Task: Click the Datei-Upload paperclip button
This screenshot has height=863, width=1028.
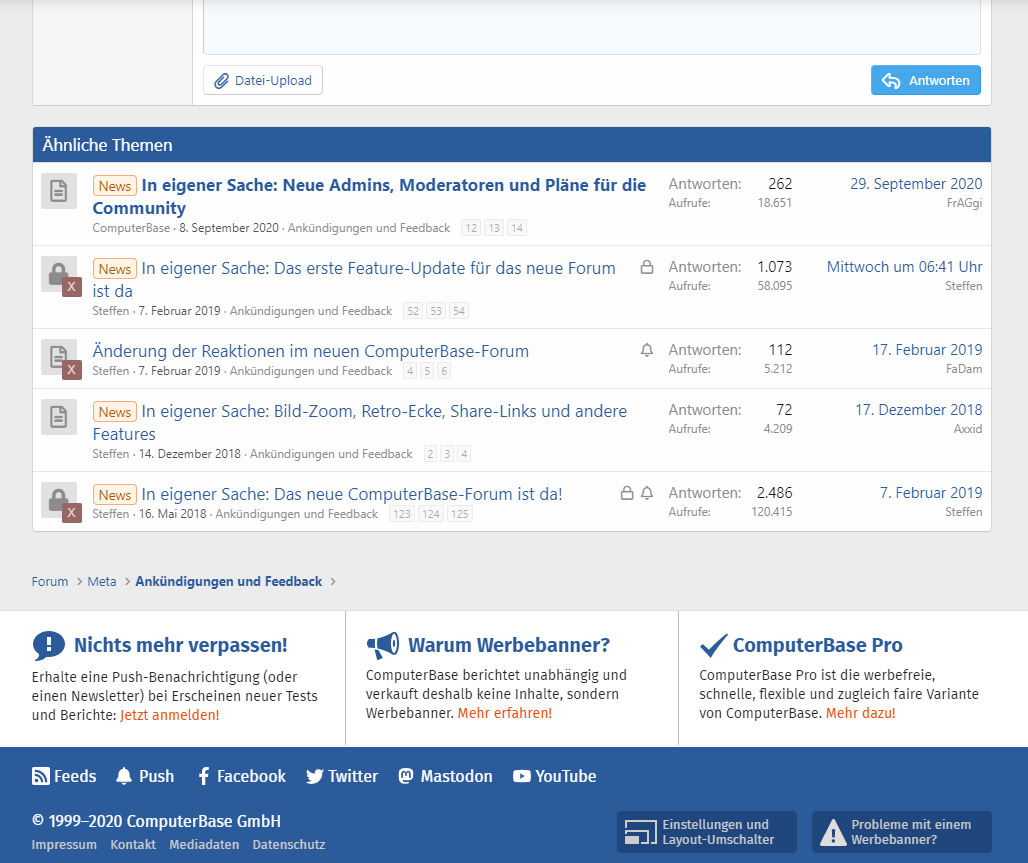Action: pos(262,80)
